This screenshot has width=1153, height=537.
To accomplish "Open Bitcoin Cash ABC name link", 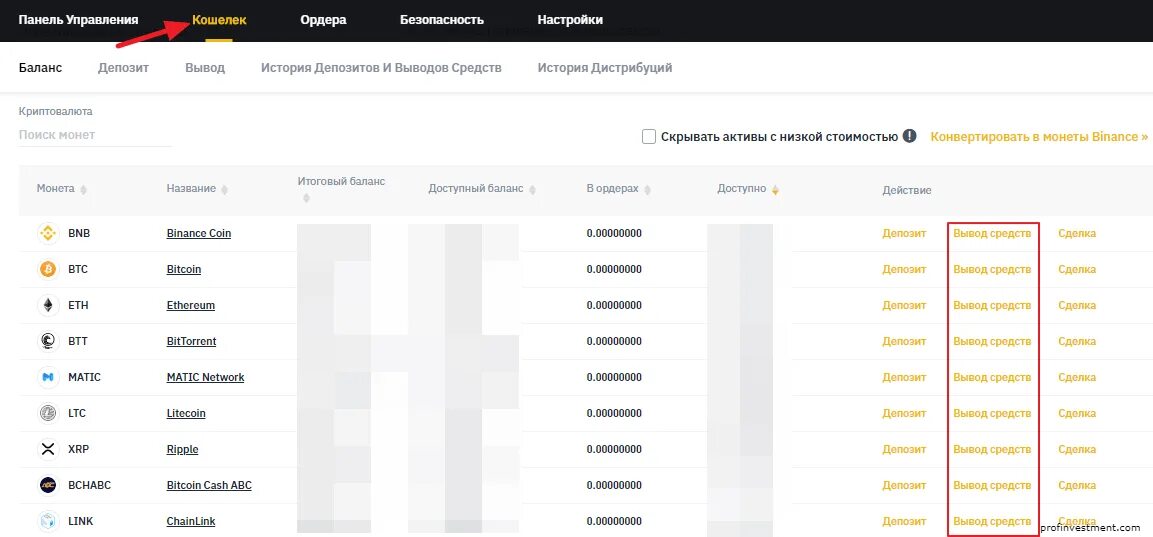I will click(209, 486).
